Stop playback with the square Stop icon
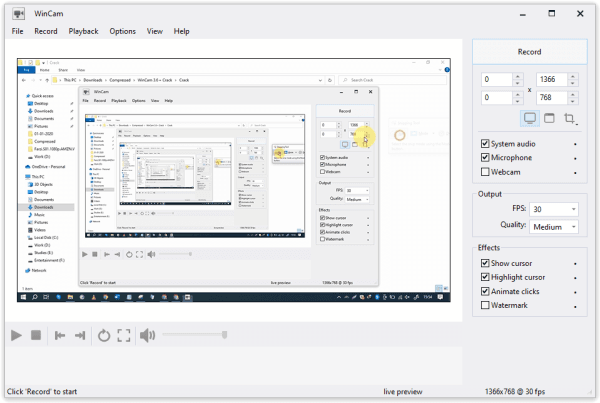The width and height of the screenshot is (600, 403). [x=36, y=335]
